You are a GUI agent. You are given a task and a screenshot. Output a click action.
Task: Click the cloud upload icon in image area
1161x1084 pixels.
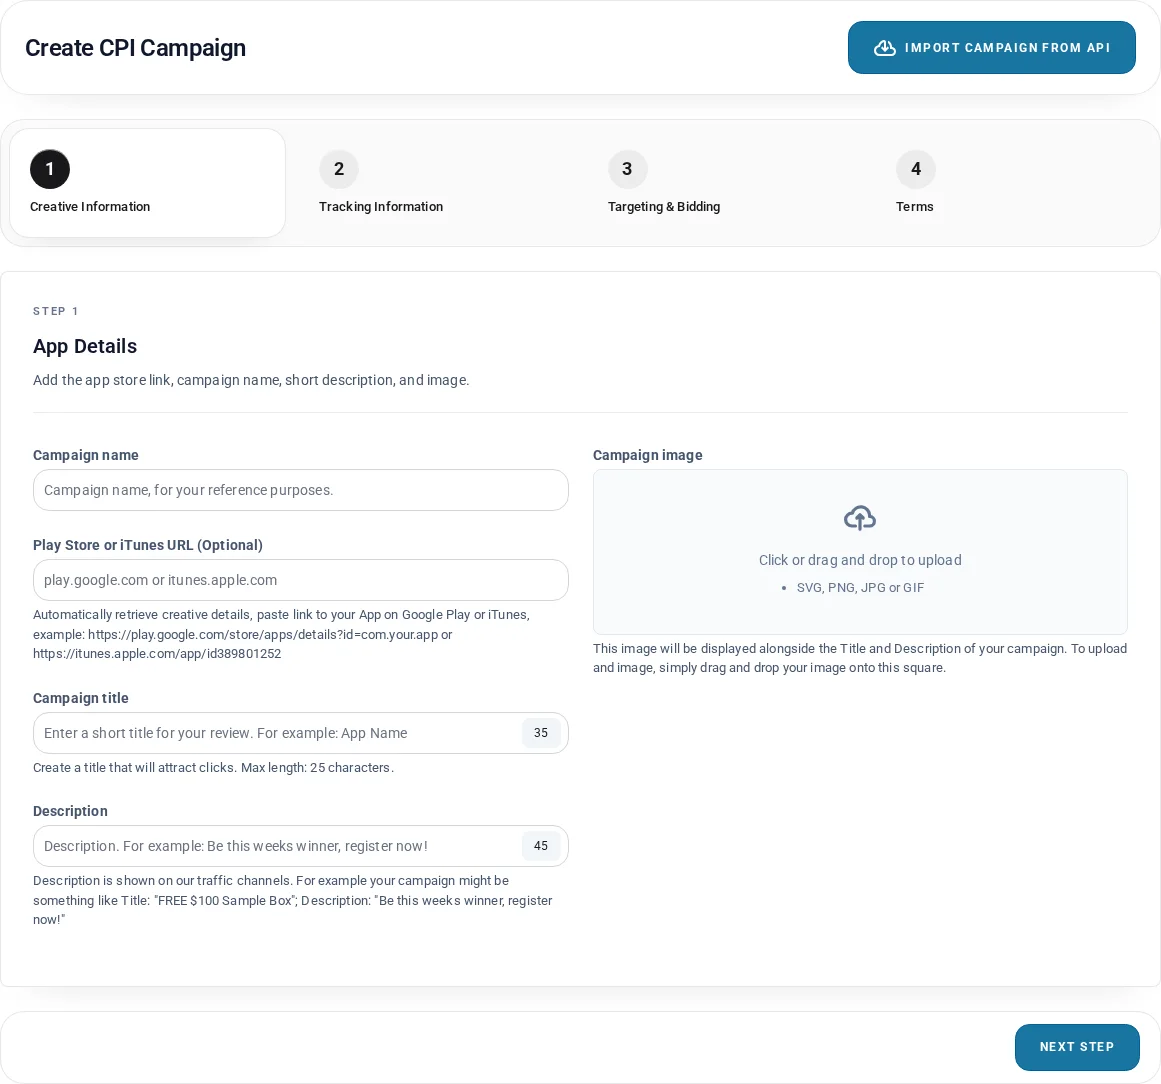(x=860, y=518)
